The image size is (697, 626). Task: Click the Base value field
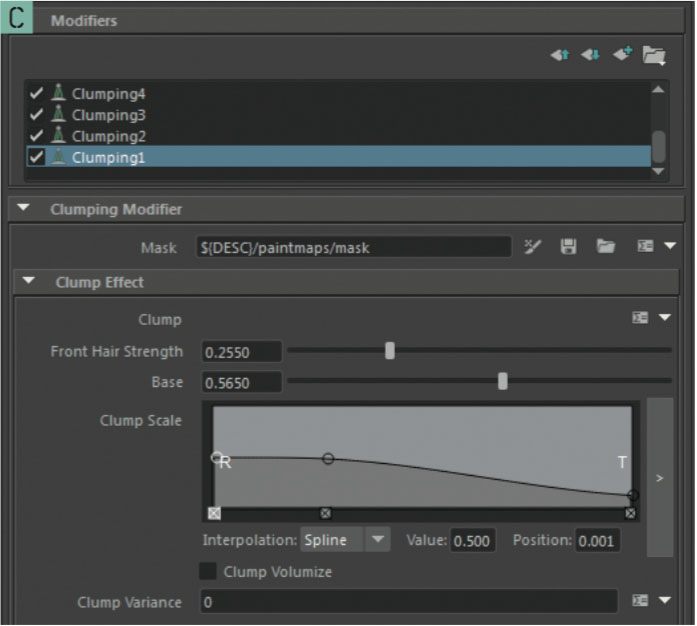click(241, 382)
